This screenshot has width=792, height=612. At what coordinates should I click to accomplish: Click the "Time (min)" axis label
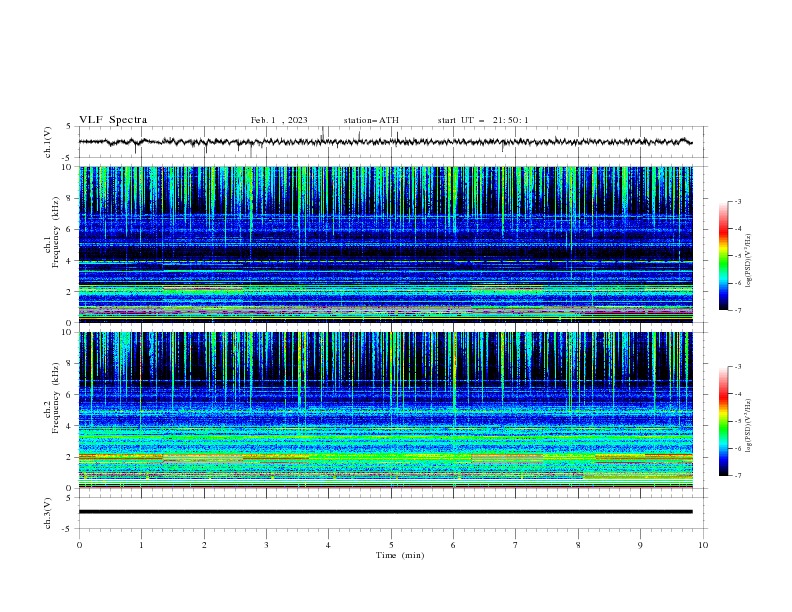point(400,555)
